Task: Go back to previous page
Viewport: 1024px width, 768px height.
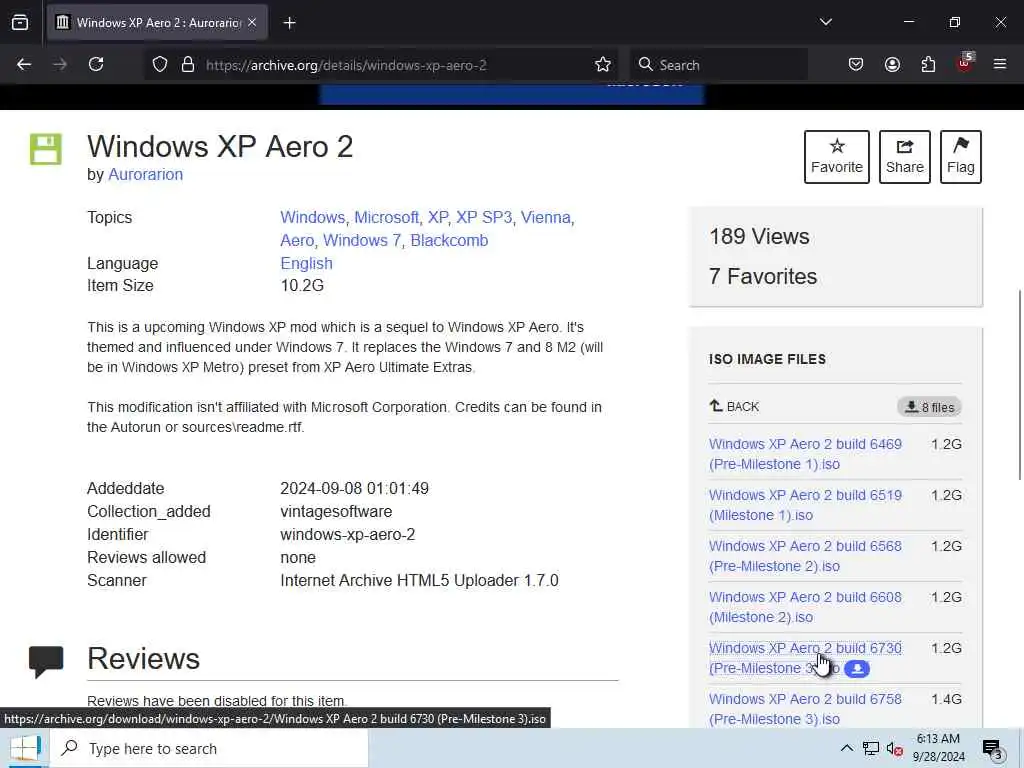Action: [x=24, y=64]
